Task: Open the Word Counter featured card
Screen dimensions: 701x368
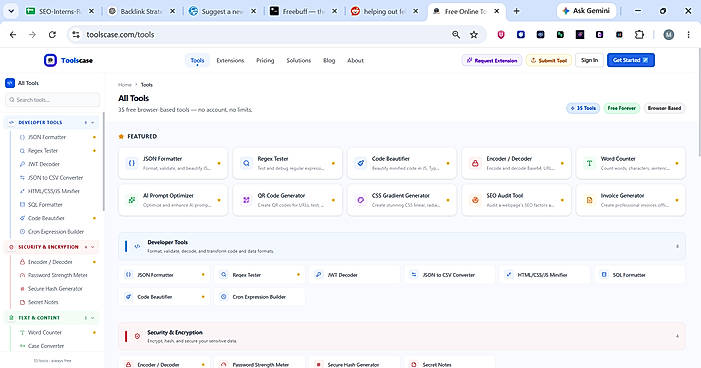Action: point(631,163)
